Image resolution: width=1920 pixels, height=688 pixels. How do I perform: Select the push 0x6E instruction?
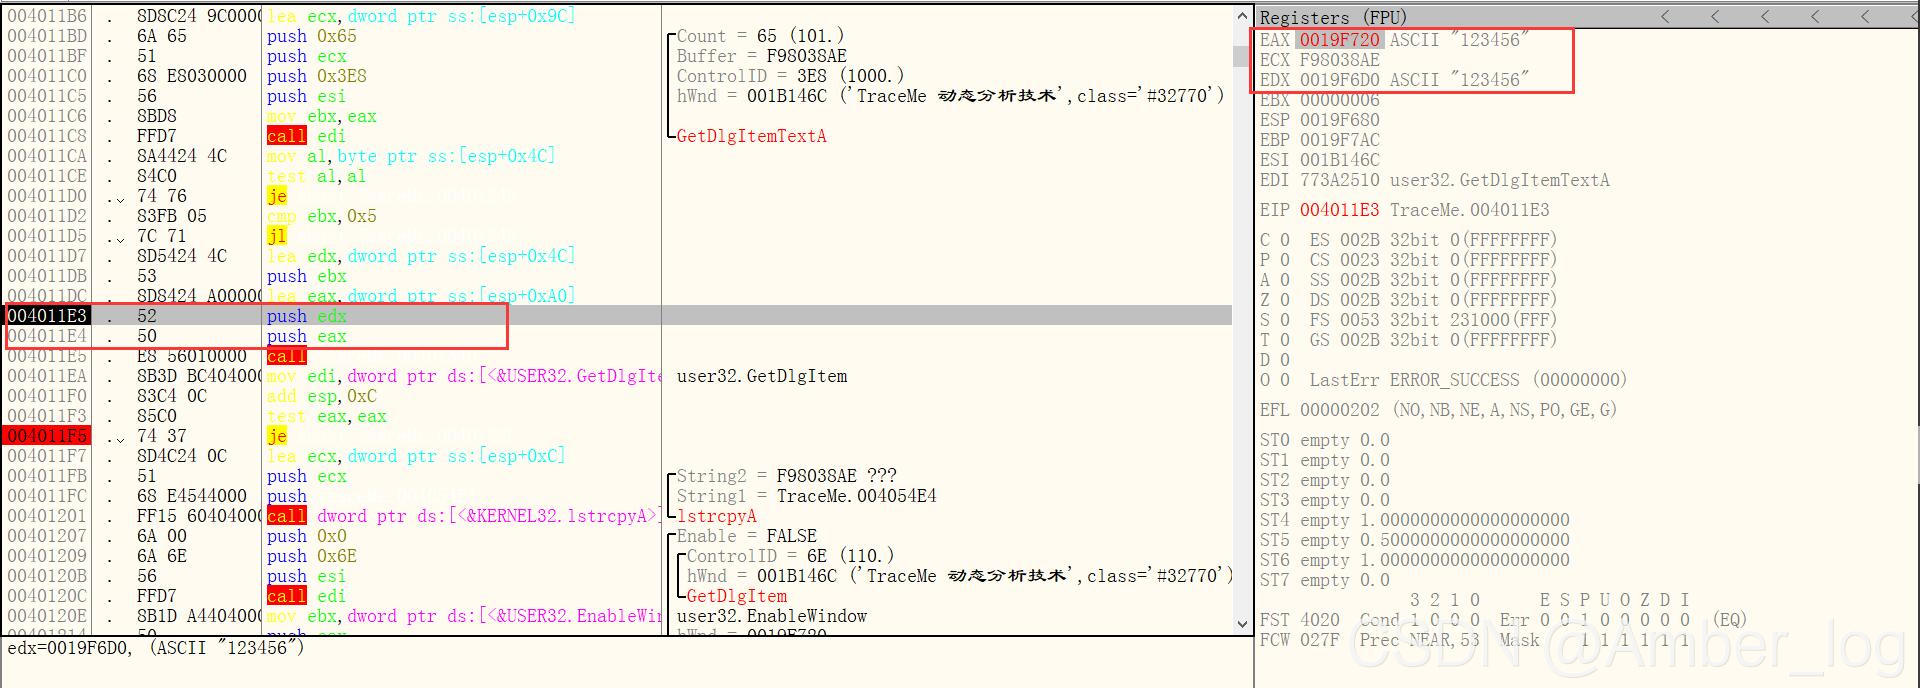311,556
